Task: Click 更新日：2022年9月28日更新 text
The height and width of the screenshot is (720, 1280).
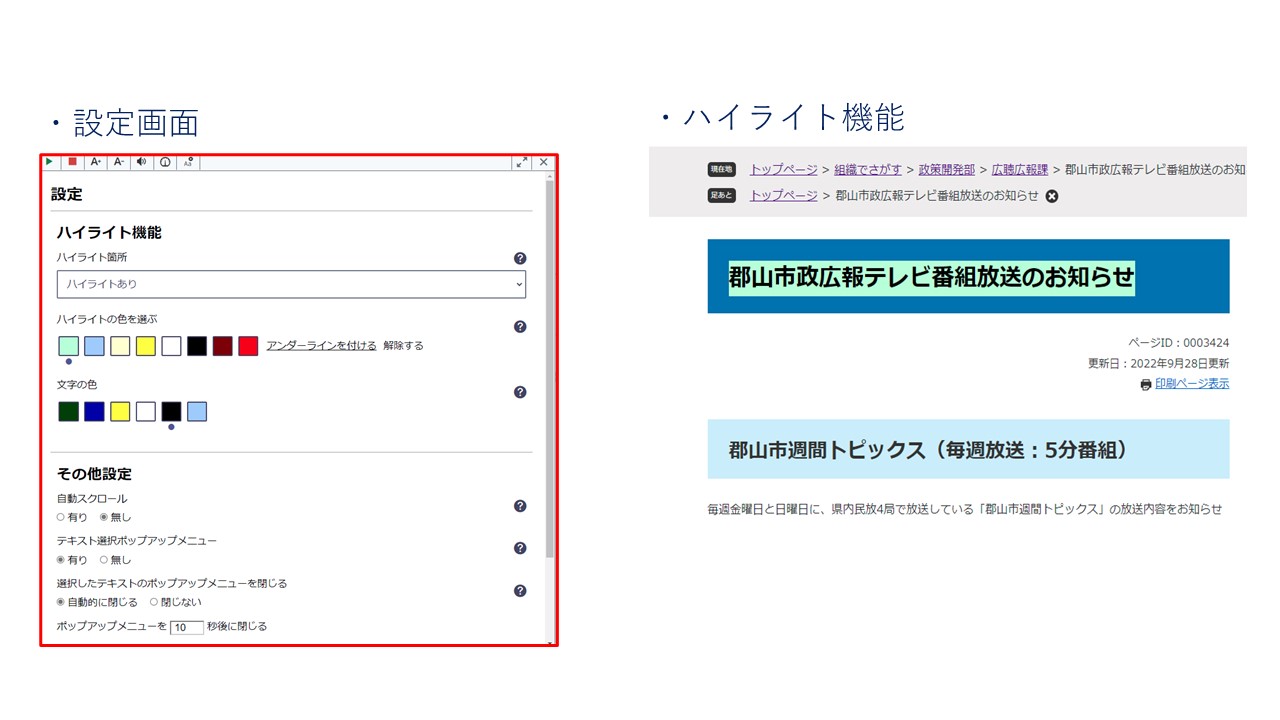Action: pyautogui.click(x=1159, y=363)
